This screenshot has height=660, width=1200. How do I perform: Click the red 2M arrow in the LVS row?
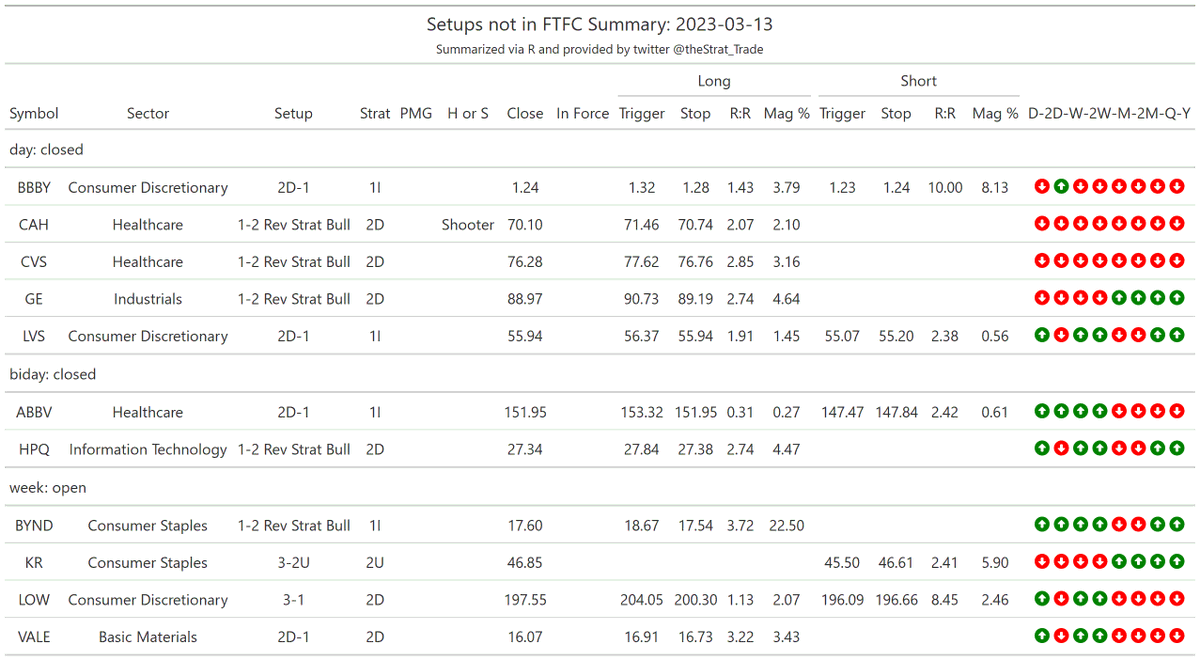[x=1138, y=335]
